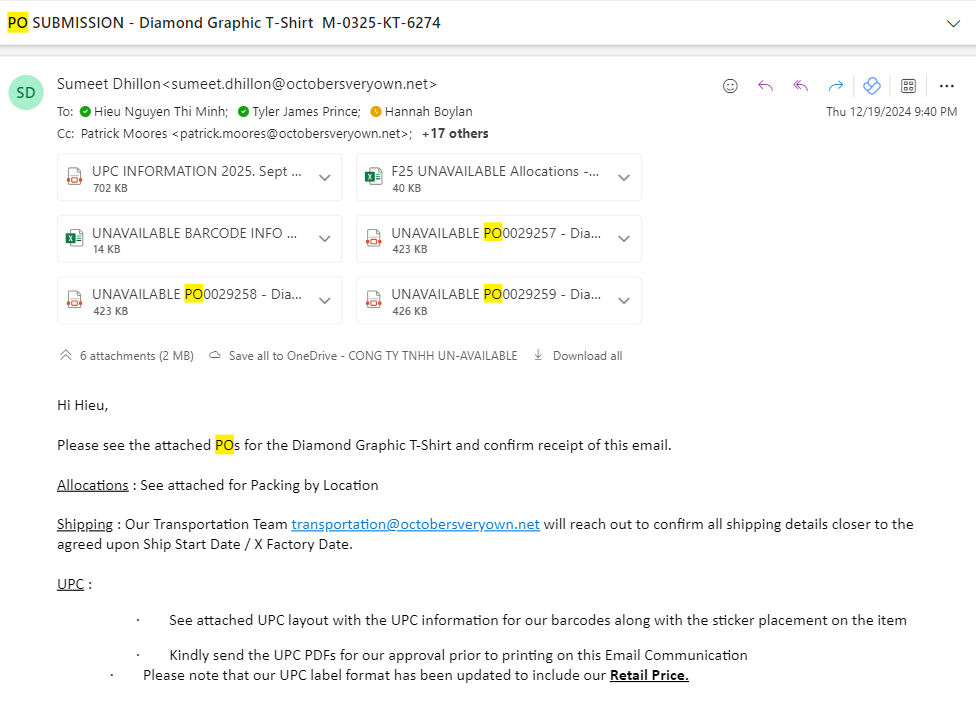Open dropdown for UNAVAILABLE PO0029259 attachment
Viewport: 976px width, 702px height.
624,301
